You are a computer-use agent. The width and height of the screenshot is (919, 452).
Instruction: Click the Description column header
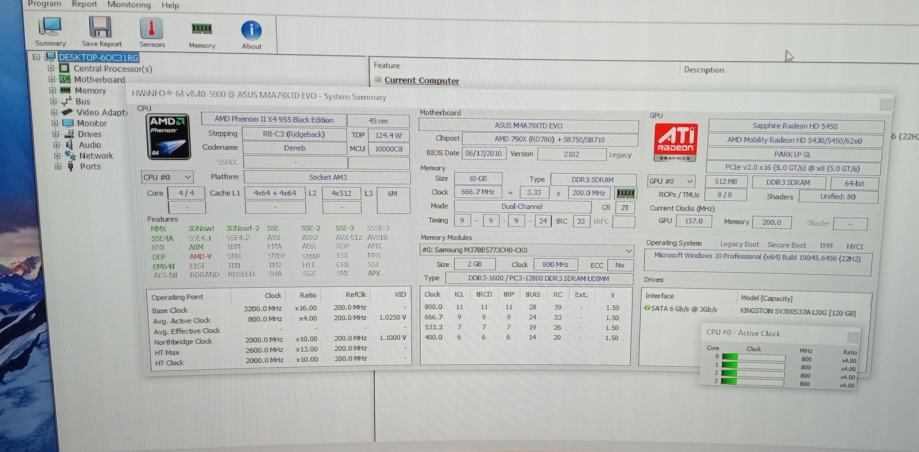[704, 70]
